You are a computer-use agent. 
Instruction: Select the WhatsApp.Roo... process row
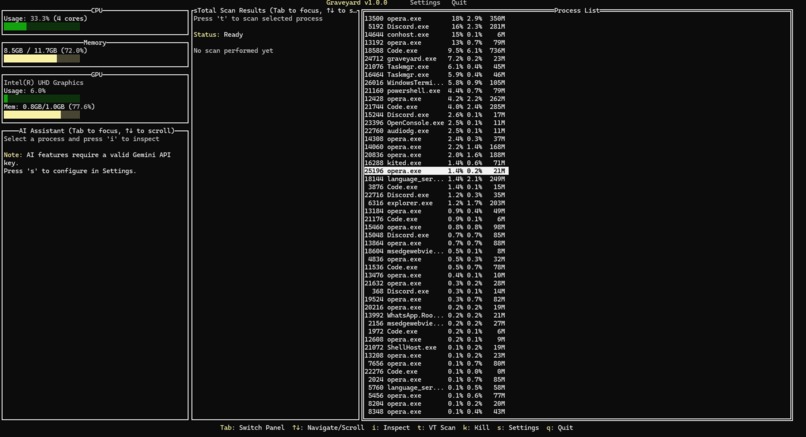435,315
